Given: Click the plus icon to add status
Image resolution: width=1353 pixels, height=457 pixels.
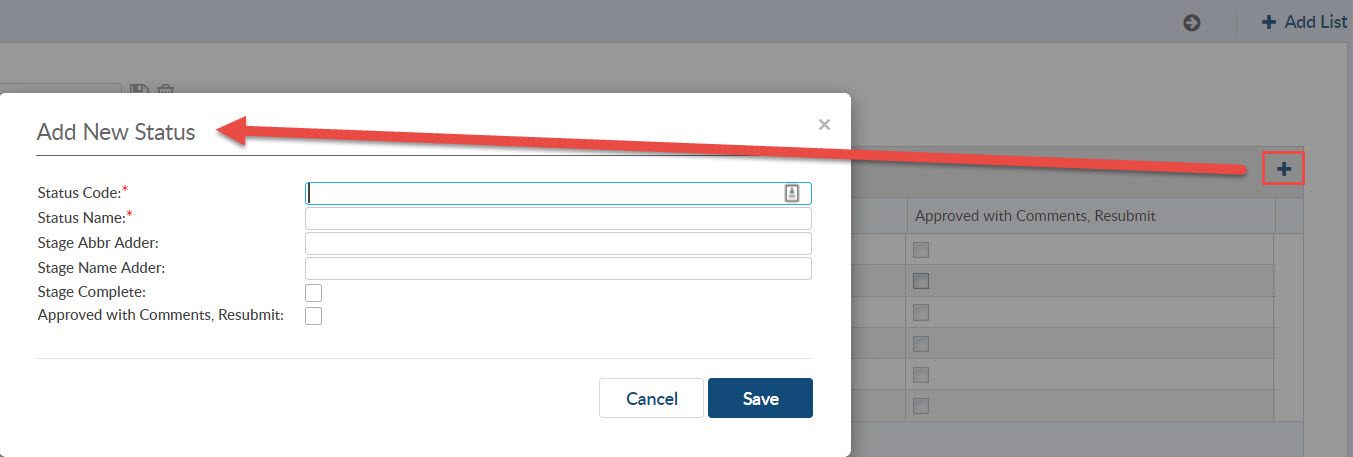Looking at the screenshot, I should point(1284,170).
